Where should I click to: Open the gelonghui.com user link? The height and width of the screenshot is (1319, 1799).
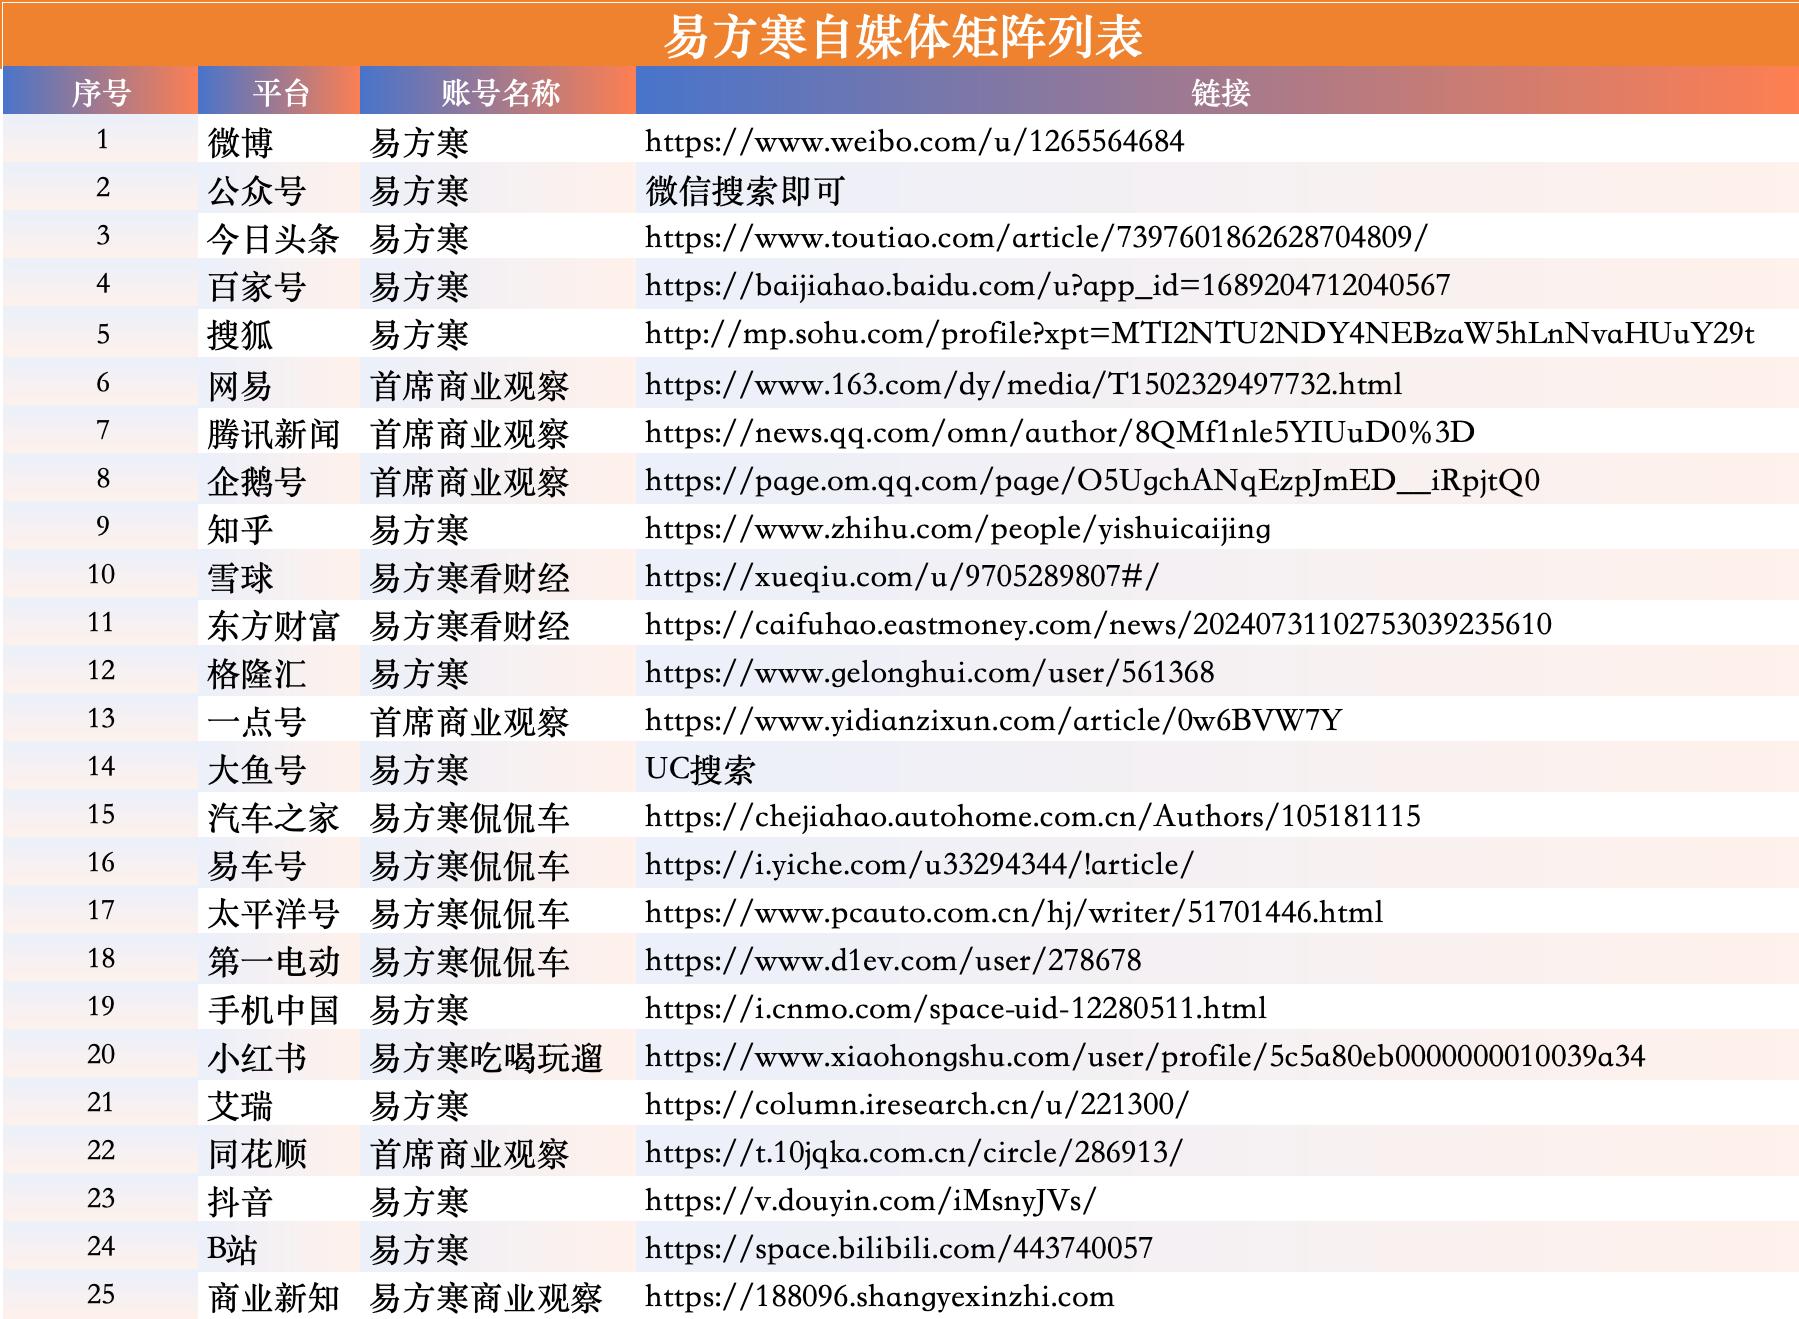[x=929, y=673]
